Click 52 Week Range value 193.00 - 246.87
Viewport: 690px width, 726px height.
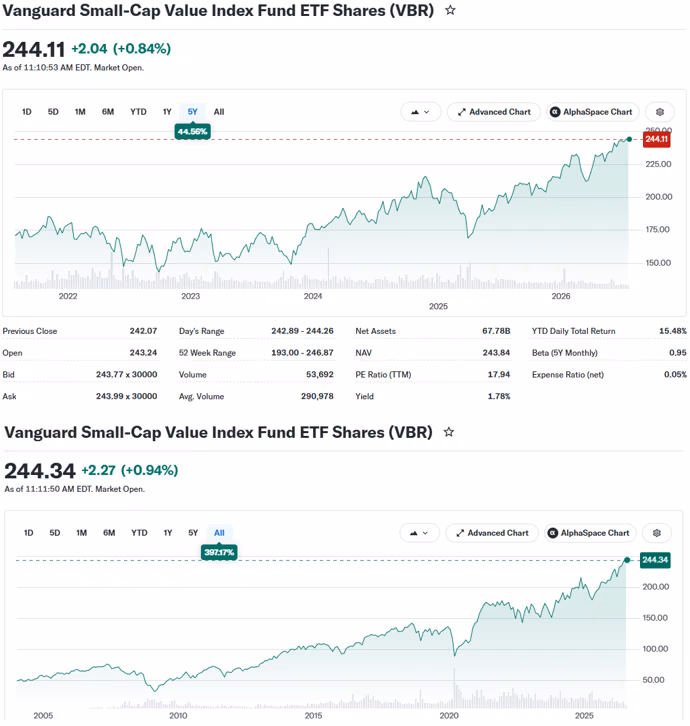coord(302,353)
